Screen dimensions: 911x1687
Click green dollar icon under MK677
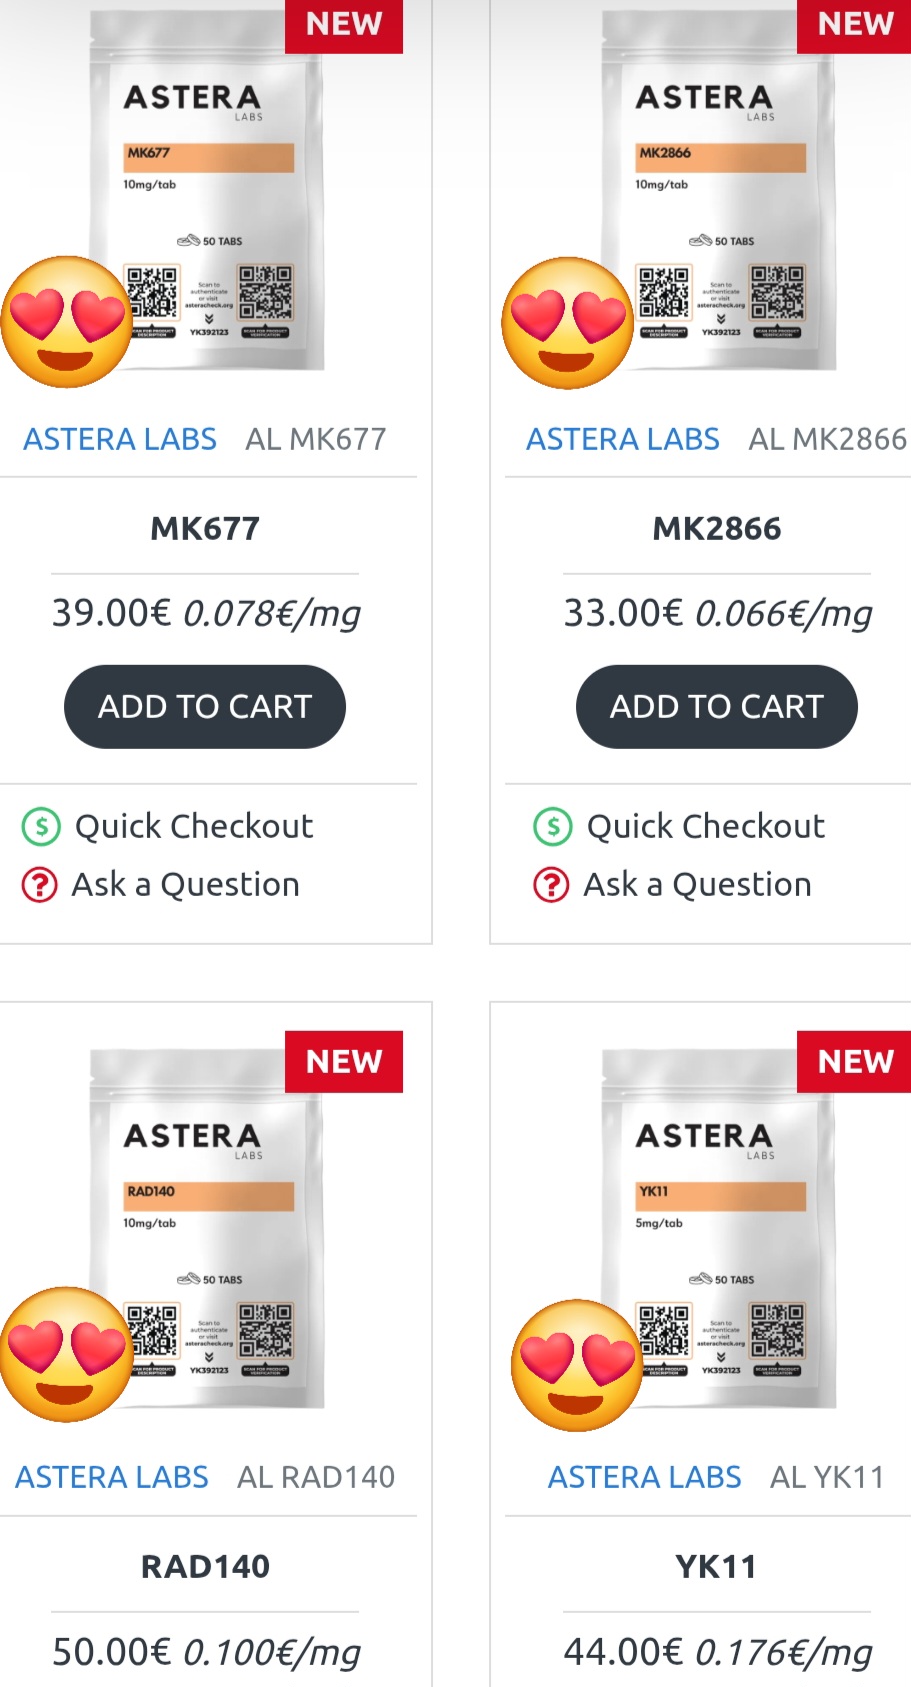pyautogui.click(x=41, y=826)
